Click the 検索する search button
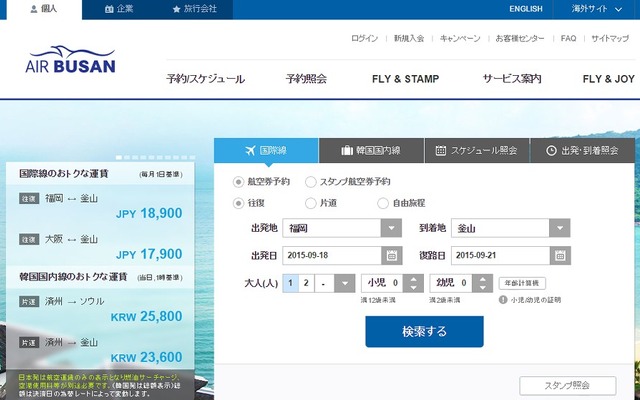Image resolution: width=640 pixels, height=400 pixels. tap(424, 331)
